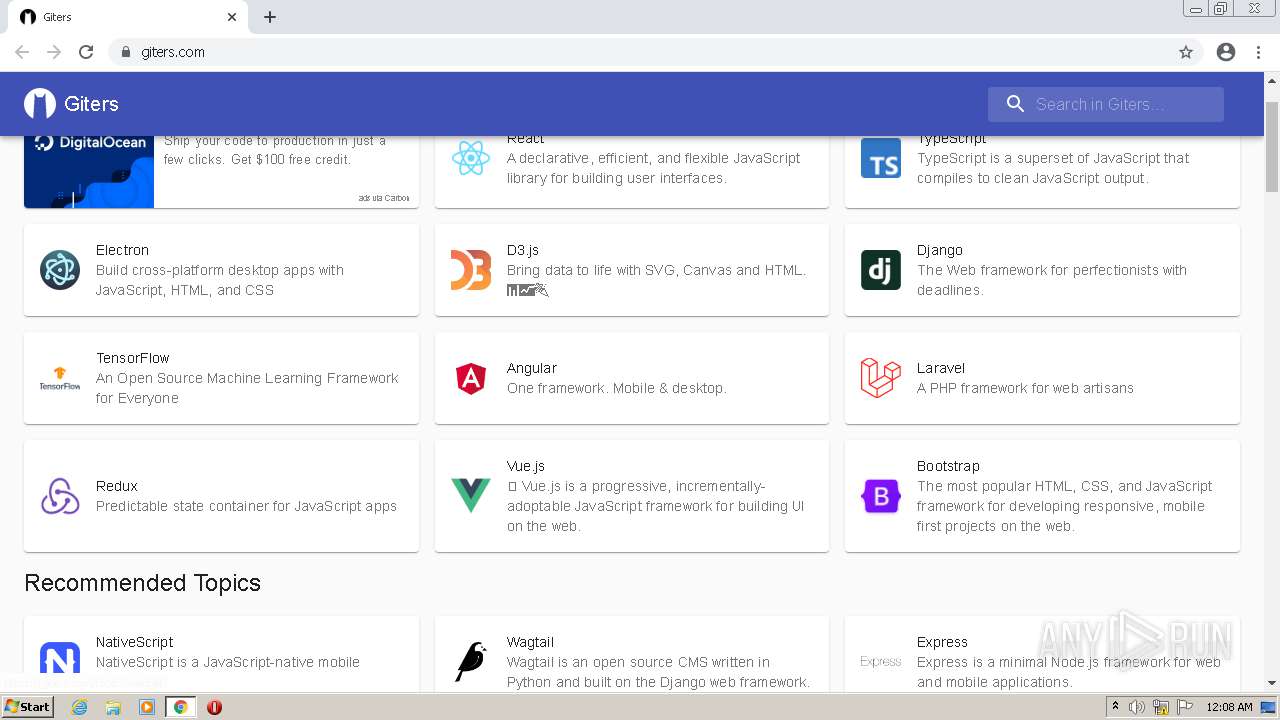Click the 'Recommended Topics' heading
This screenshot has height=720, width=1280.
142,583
